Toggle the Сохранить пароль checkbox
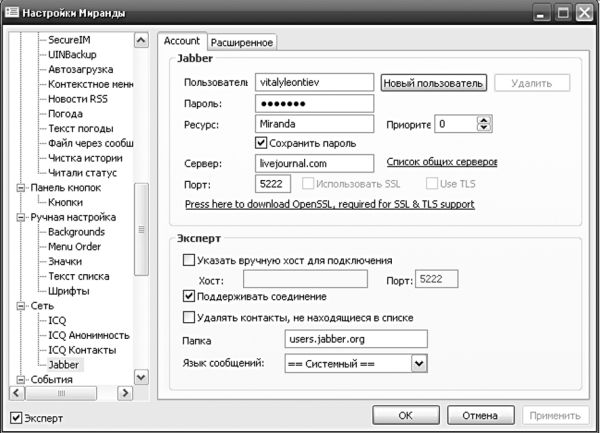The height and width of the screenshot is (433, 600). coord(262,144)
